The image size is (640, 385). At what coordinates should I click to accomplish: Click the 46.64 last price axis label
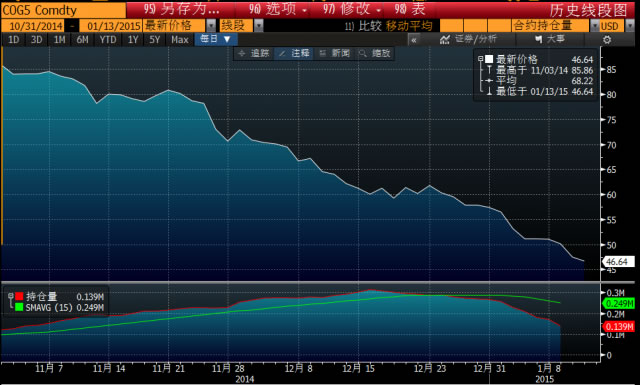pos(618,262)
